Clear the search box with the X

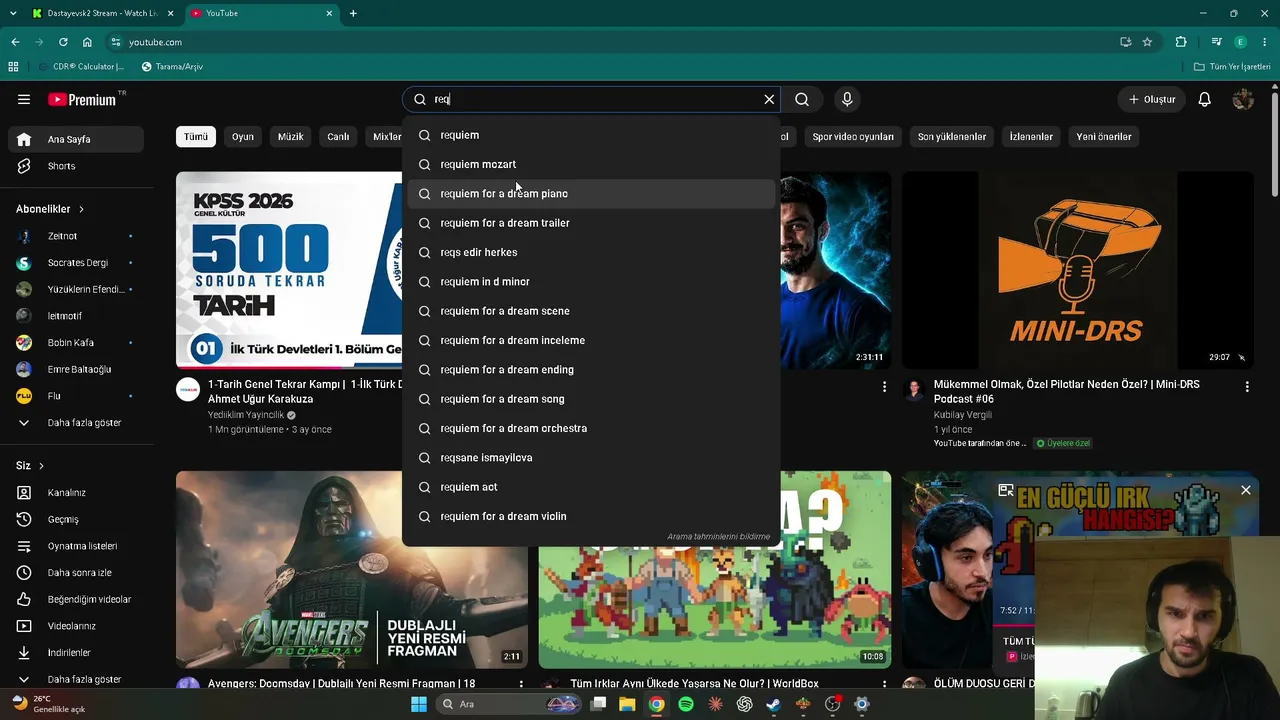769,99
